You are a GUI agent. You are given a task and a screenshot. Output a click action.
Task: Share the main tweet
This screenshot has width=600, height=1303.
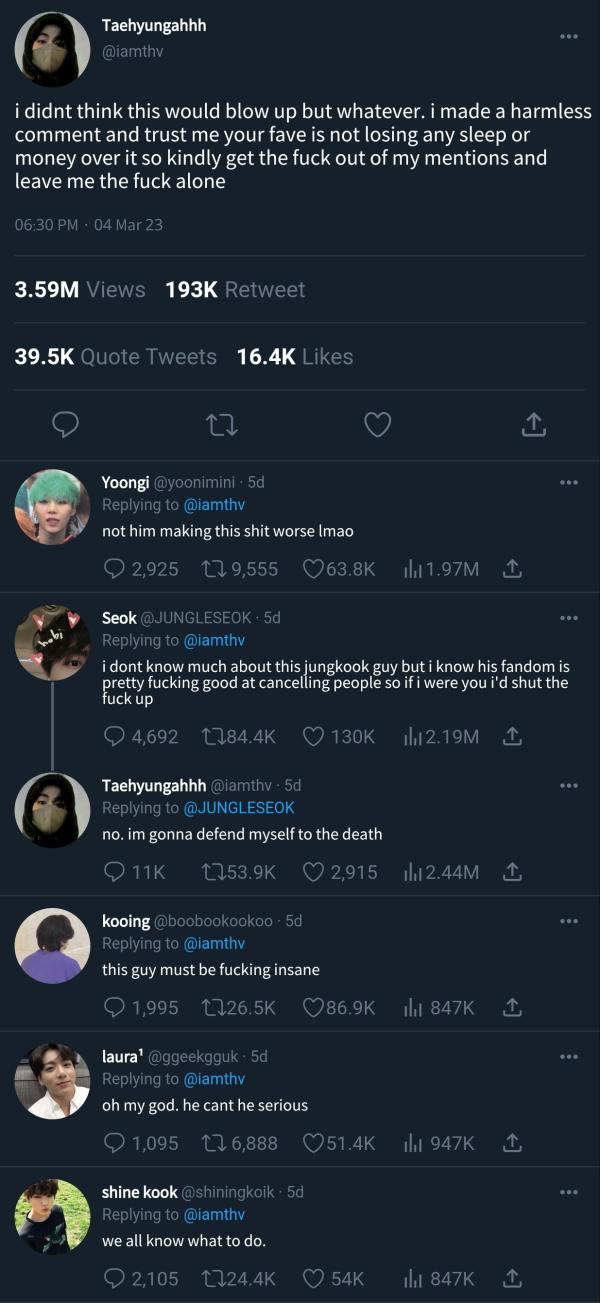click(534, 425)
